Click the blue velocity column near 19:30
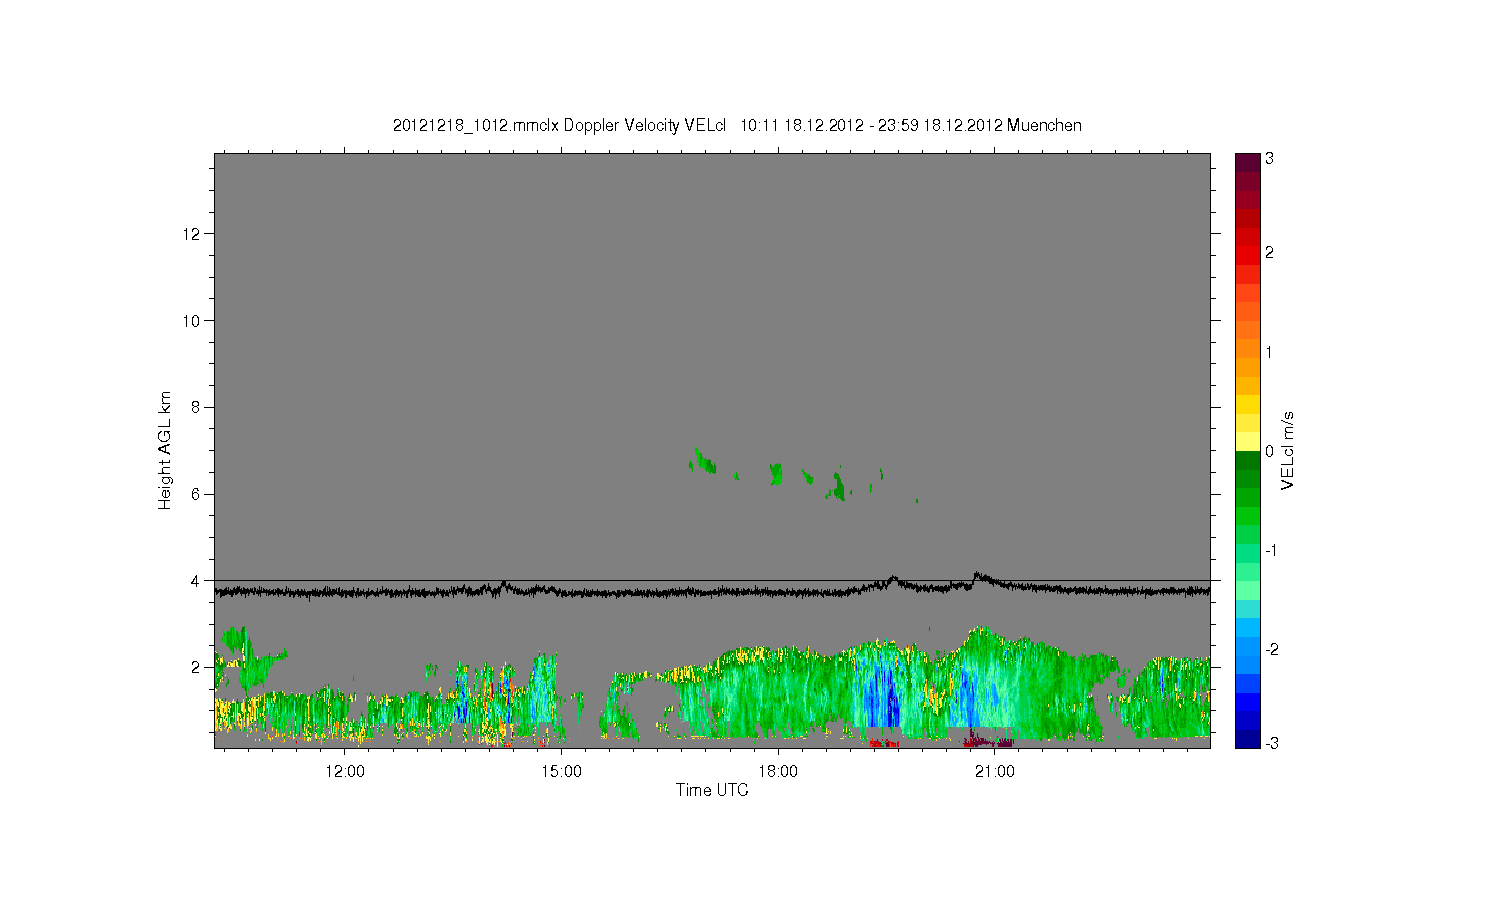The height and width of the screenshot is (900, 1500). 882,690
